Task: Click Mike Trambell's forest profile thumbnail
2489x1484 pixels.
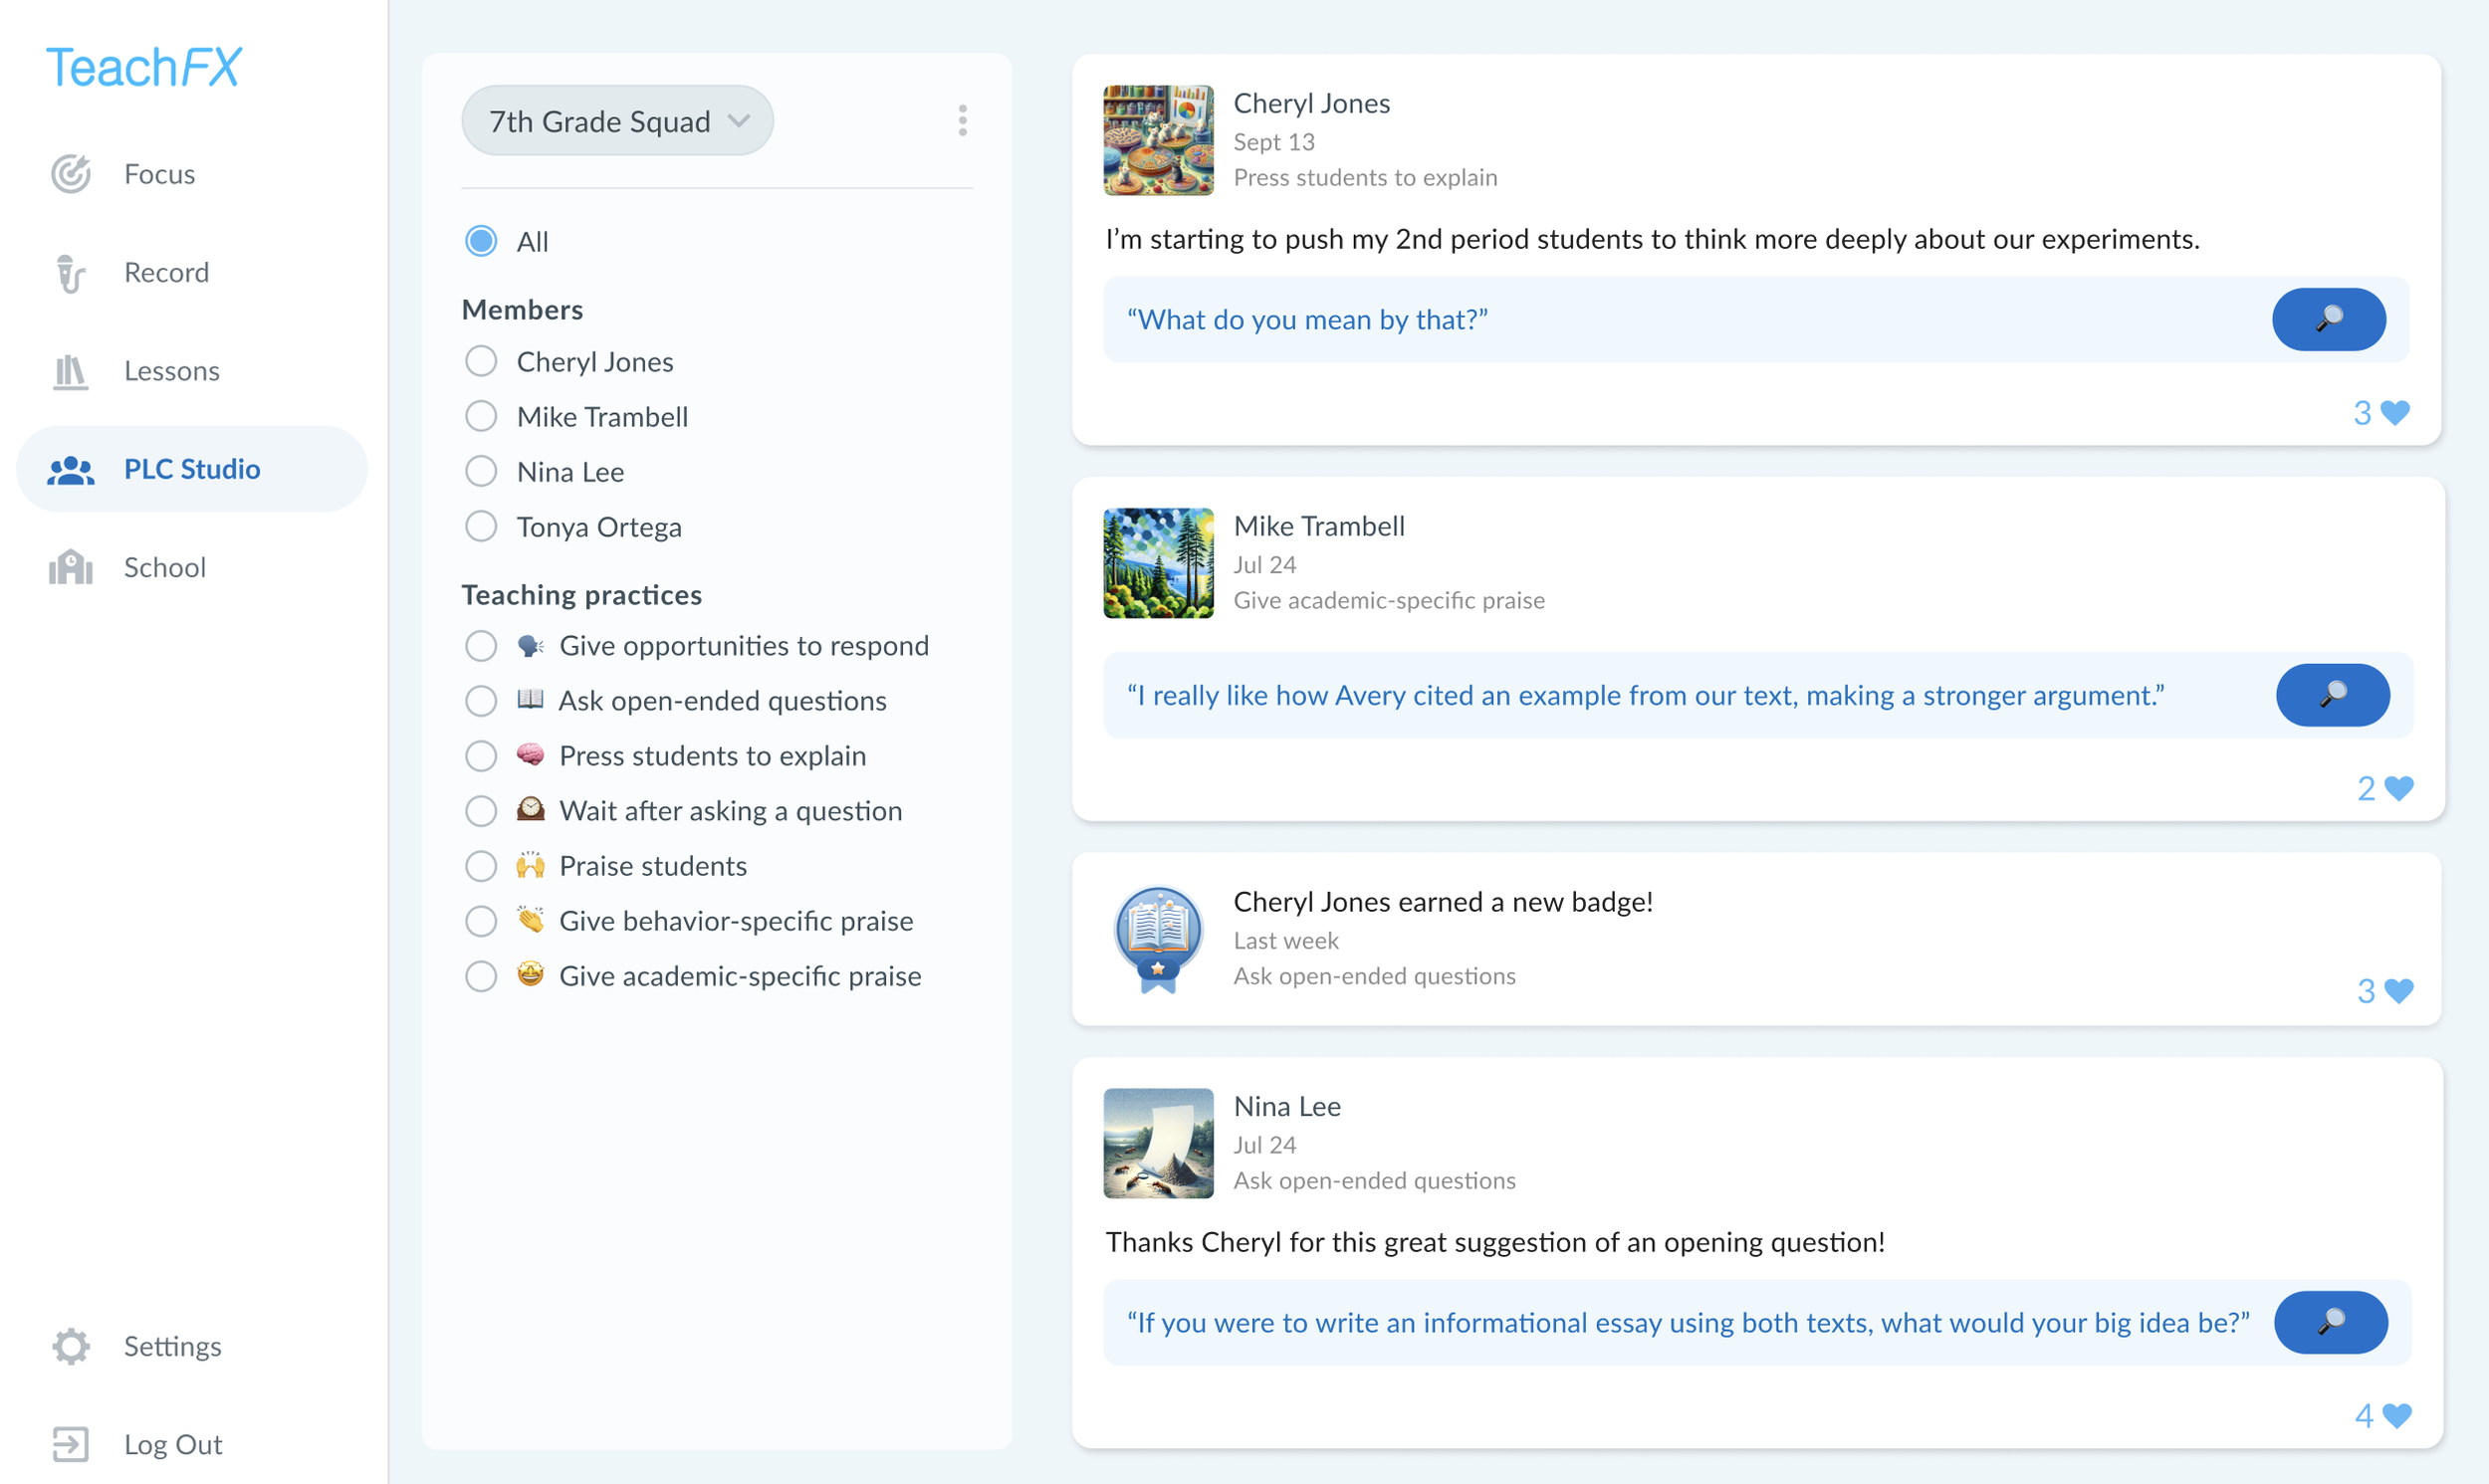Action: (x=1158, y=563)
